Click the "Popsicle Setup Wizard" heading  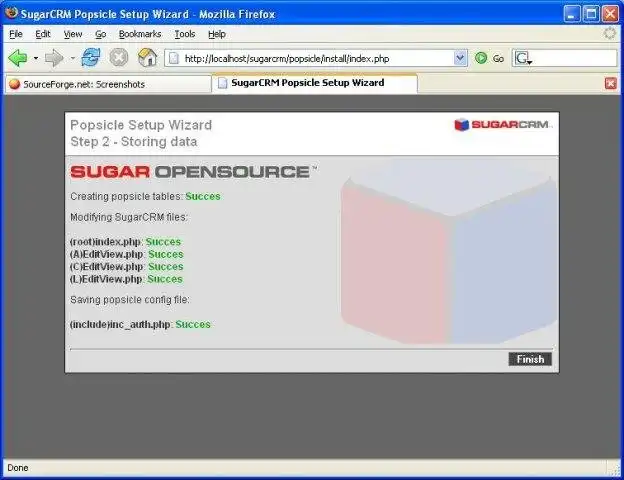141,125
